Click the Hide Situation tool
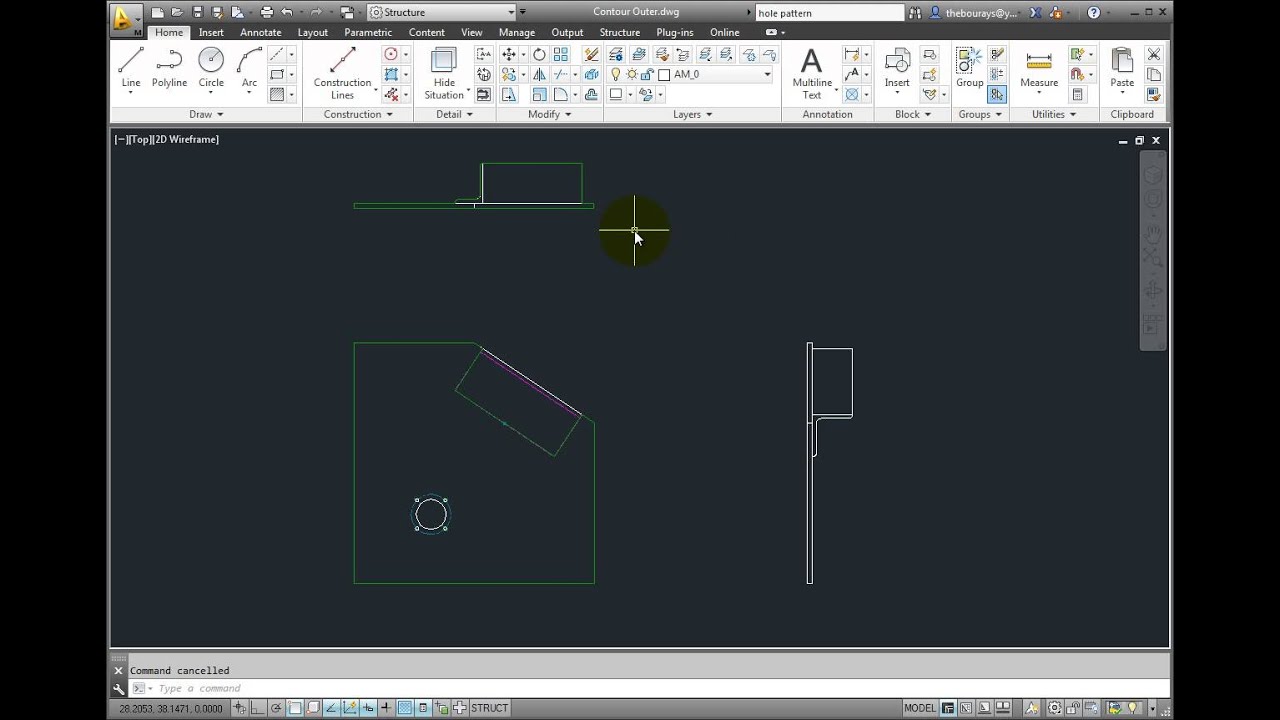This screenshot has height=720, width=1280. pyautogui.click(x=444, y=72)
